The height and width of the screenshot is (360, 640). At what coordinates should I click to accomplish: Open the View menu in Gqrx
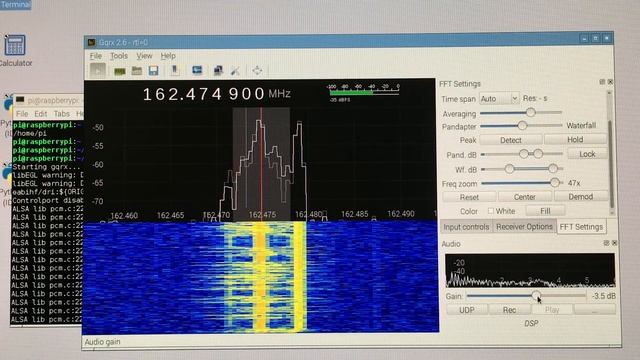[144, 56]
